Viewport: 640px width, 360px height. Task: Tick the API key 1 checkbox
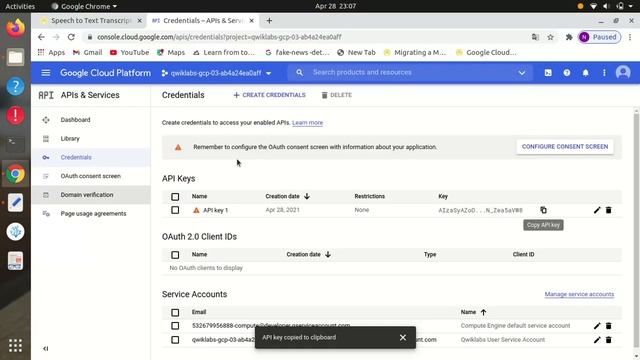pyautogui.click(x=175, y=210)
